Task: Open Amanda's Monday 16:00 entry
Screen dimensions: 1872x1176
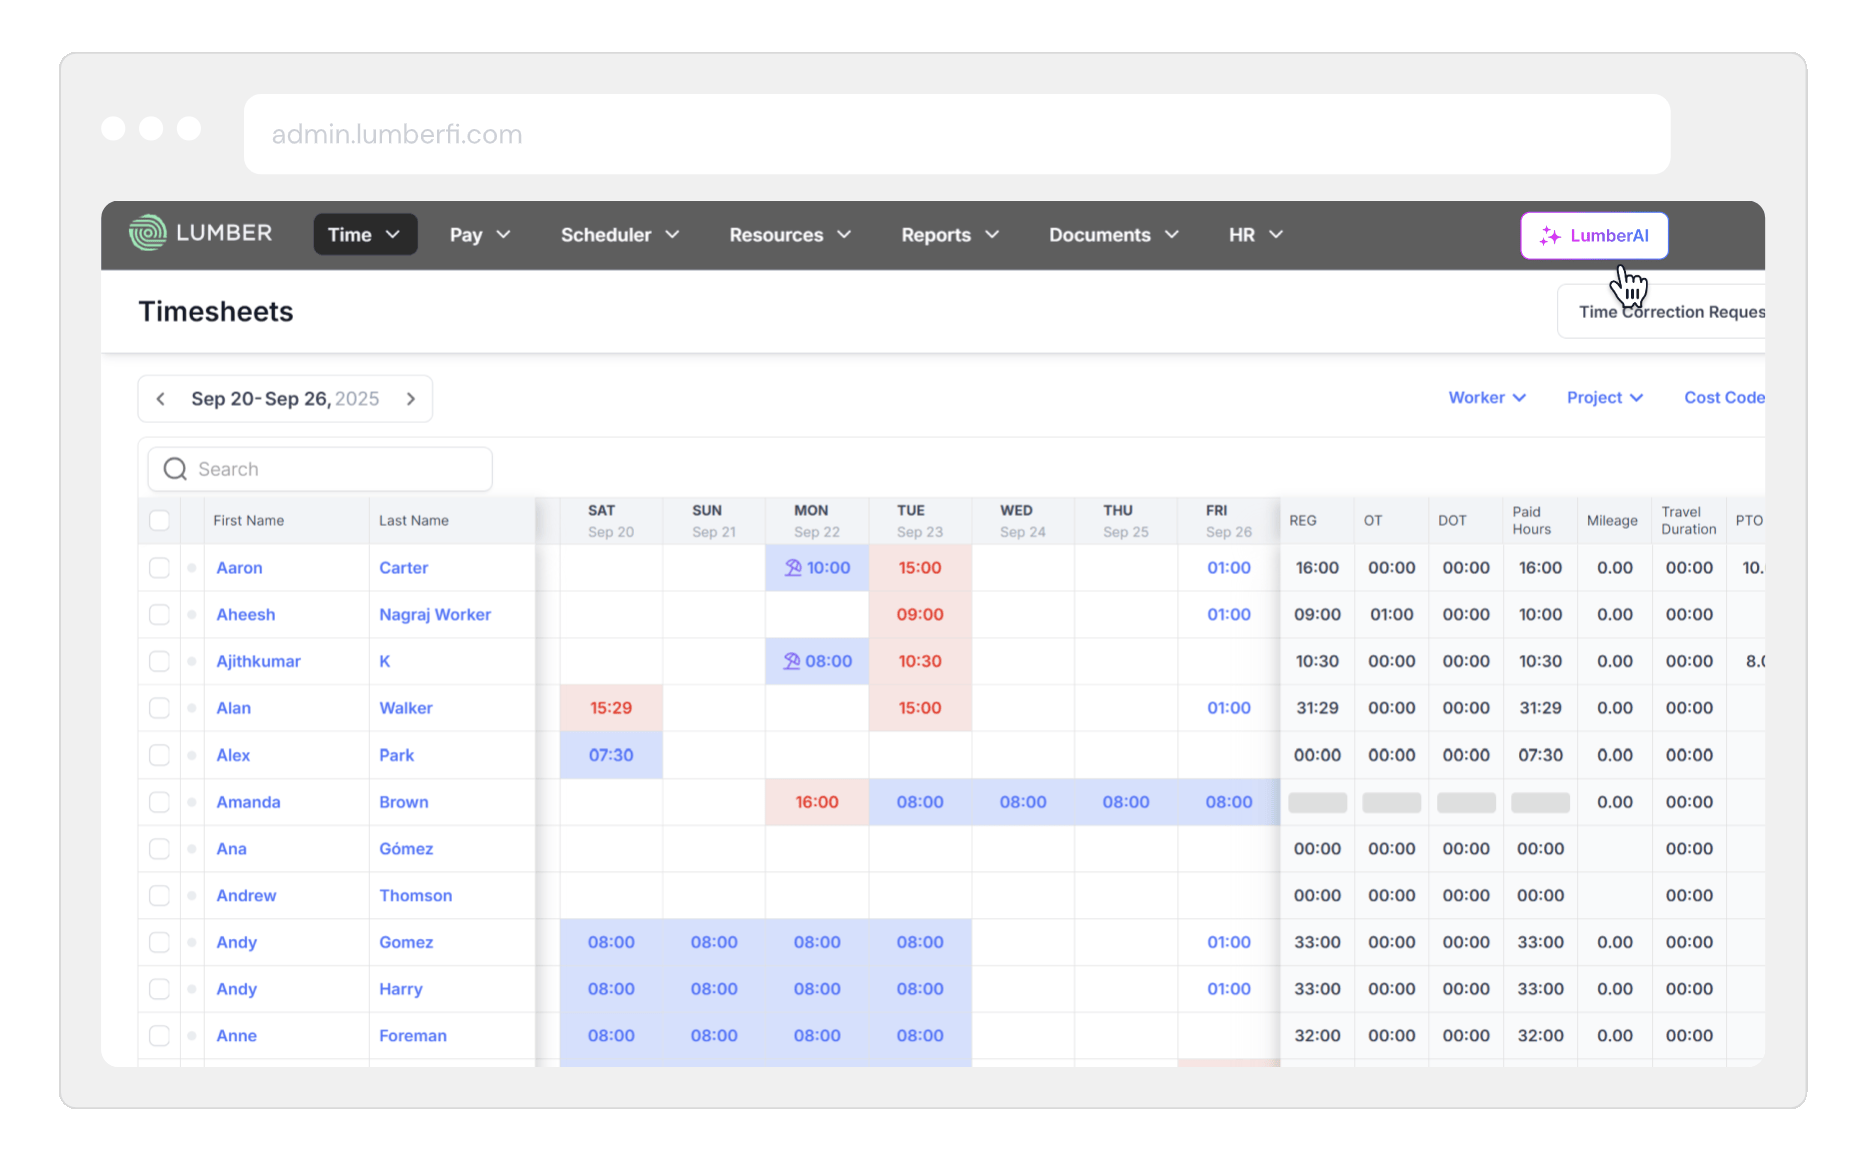Action: pyautogui.click(x=817, y=802)
